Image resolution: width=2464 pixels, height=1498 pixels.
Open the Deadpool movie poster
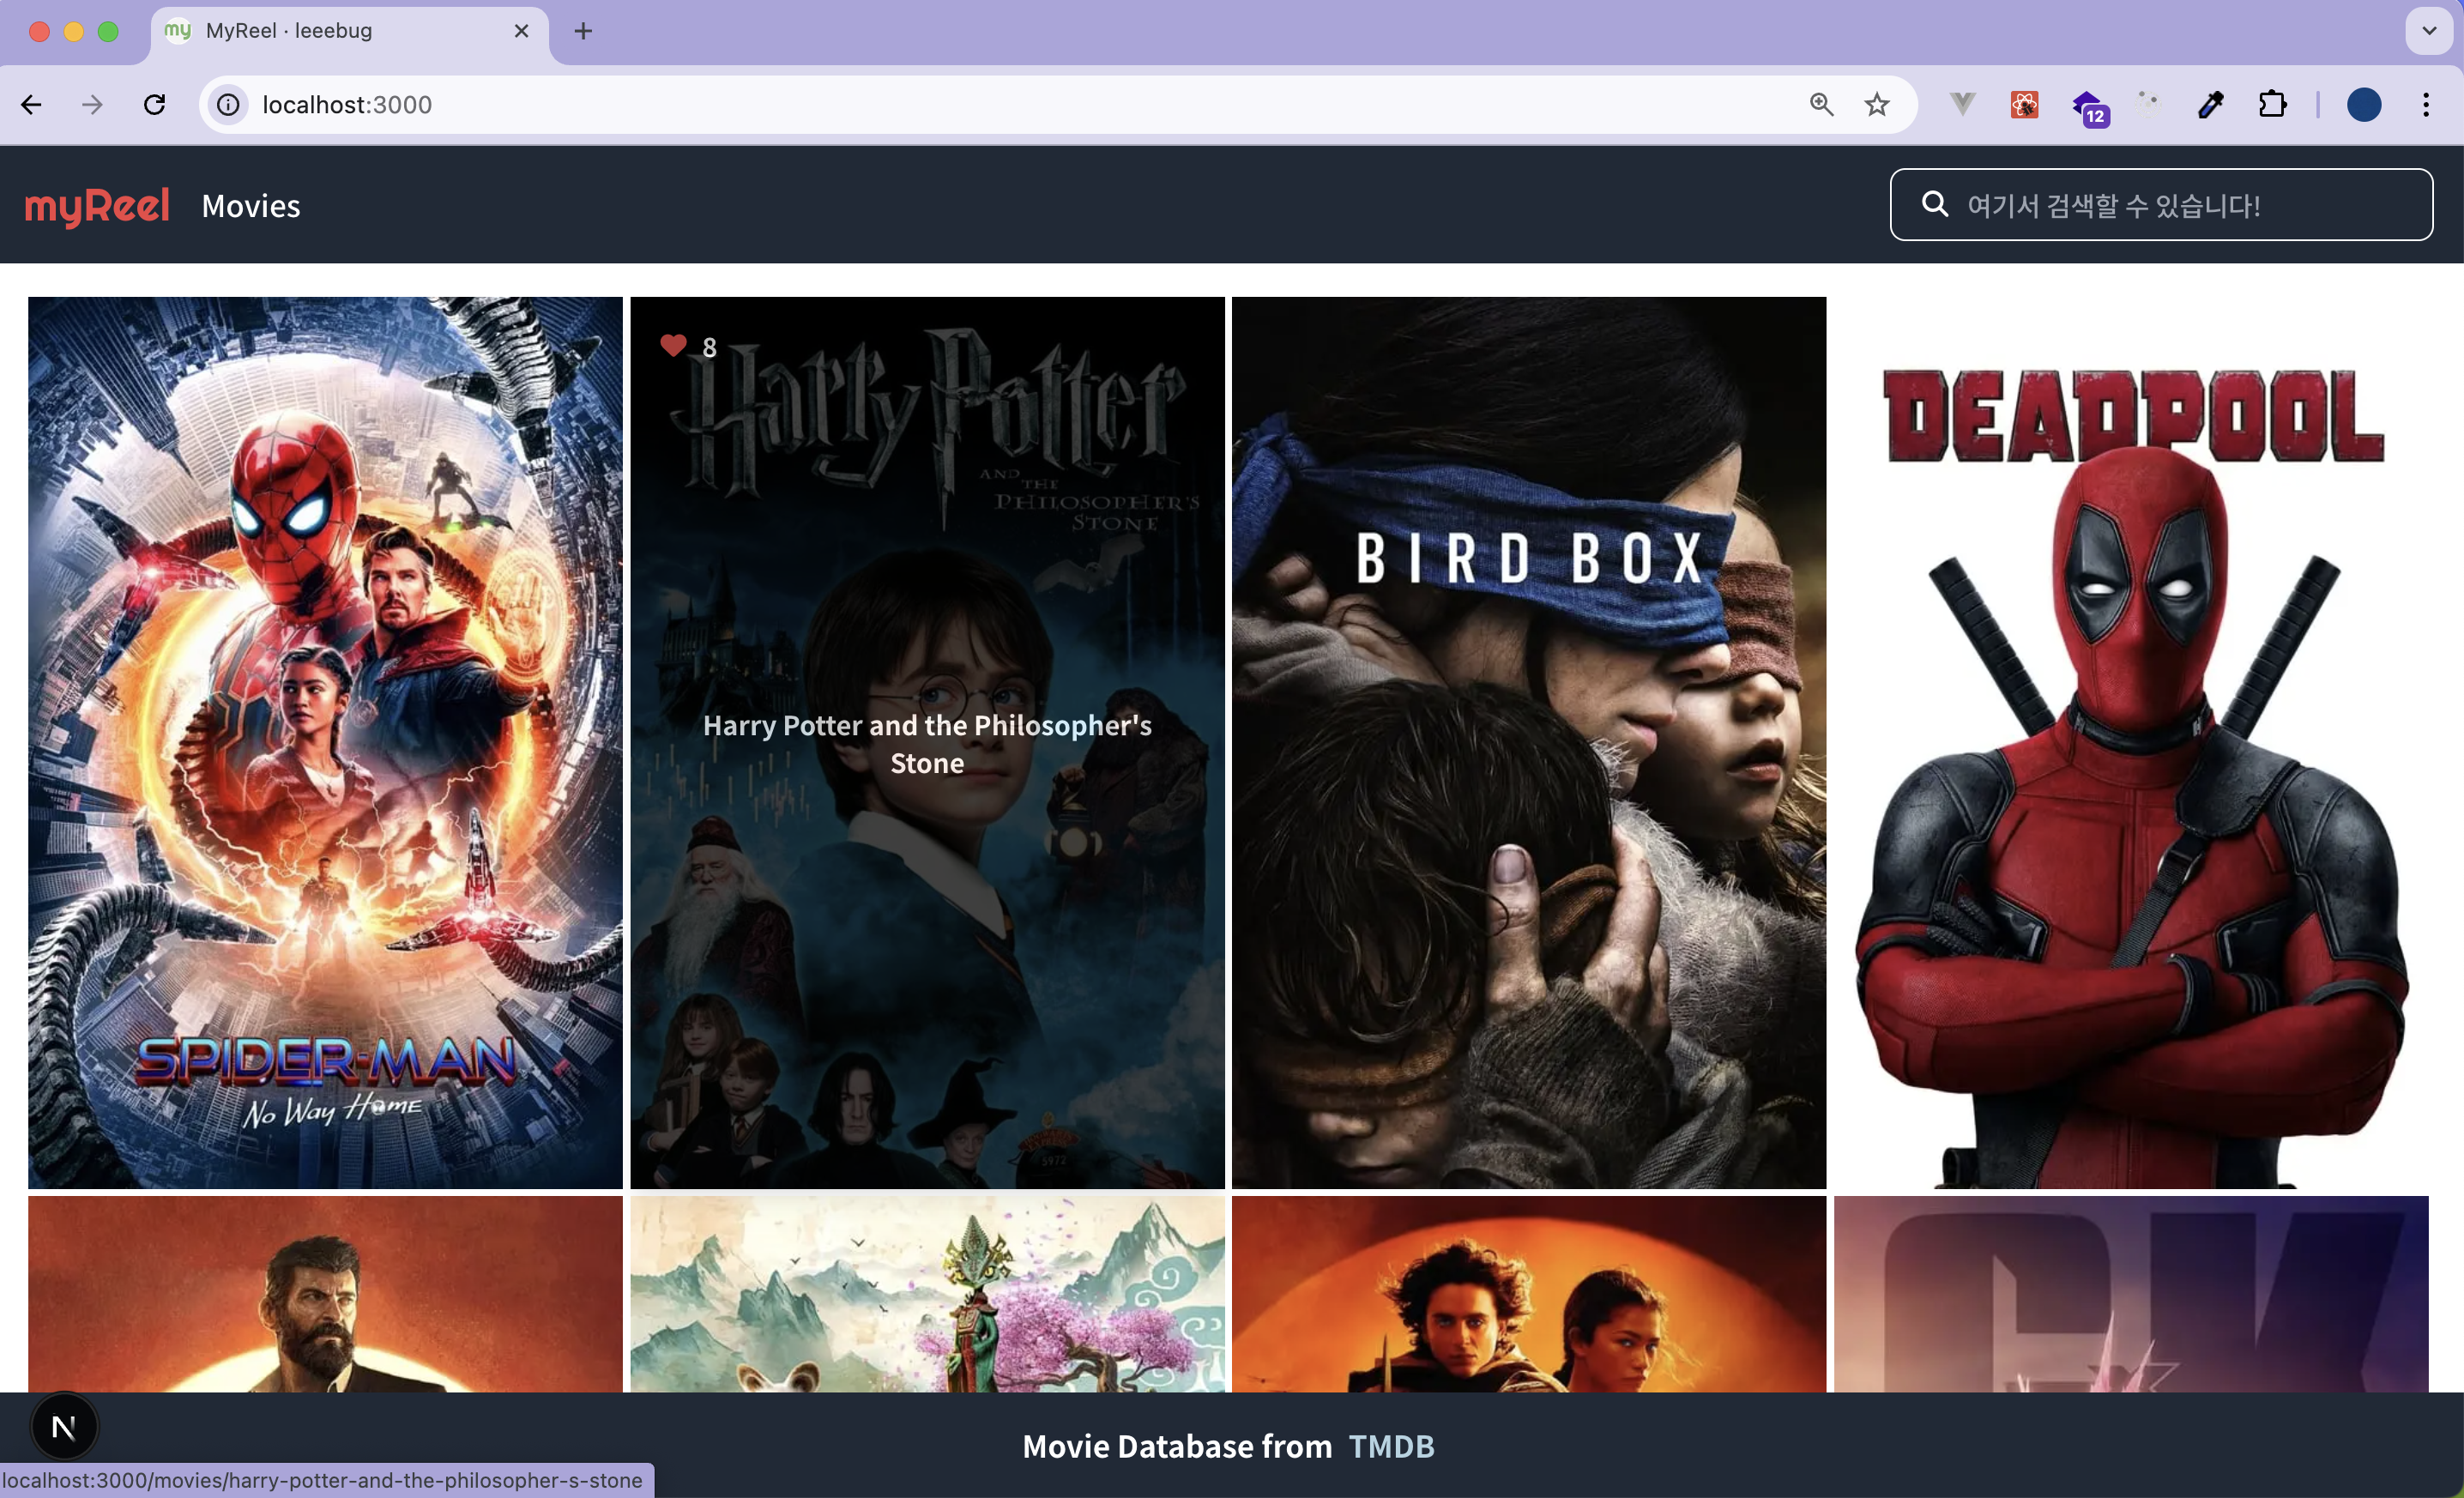click(2131, 742)
